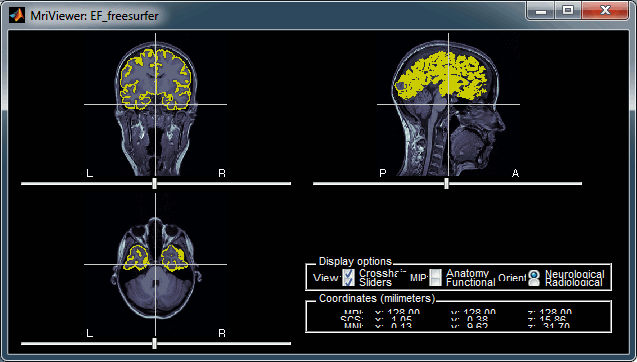Uncheck the Sliders view checkbox

coord(348,282)
